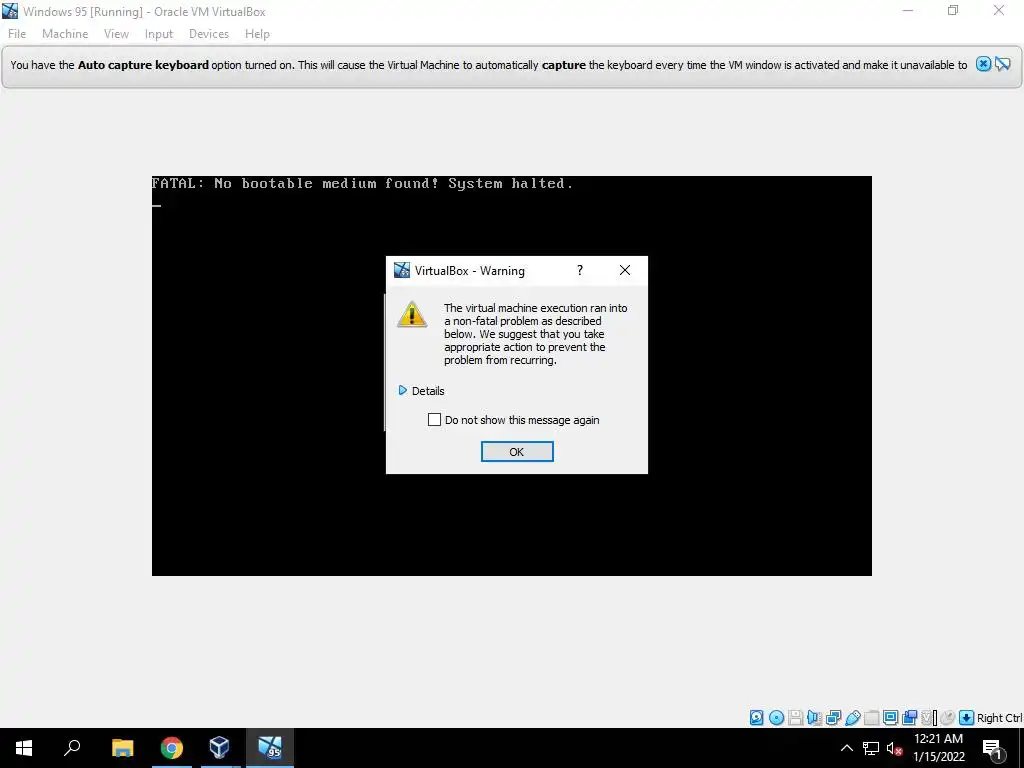This screenshot has height=768, width=1024.
Task: Minimize the VirtualBox window
Action: [908, 10]
